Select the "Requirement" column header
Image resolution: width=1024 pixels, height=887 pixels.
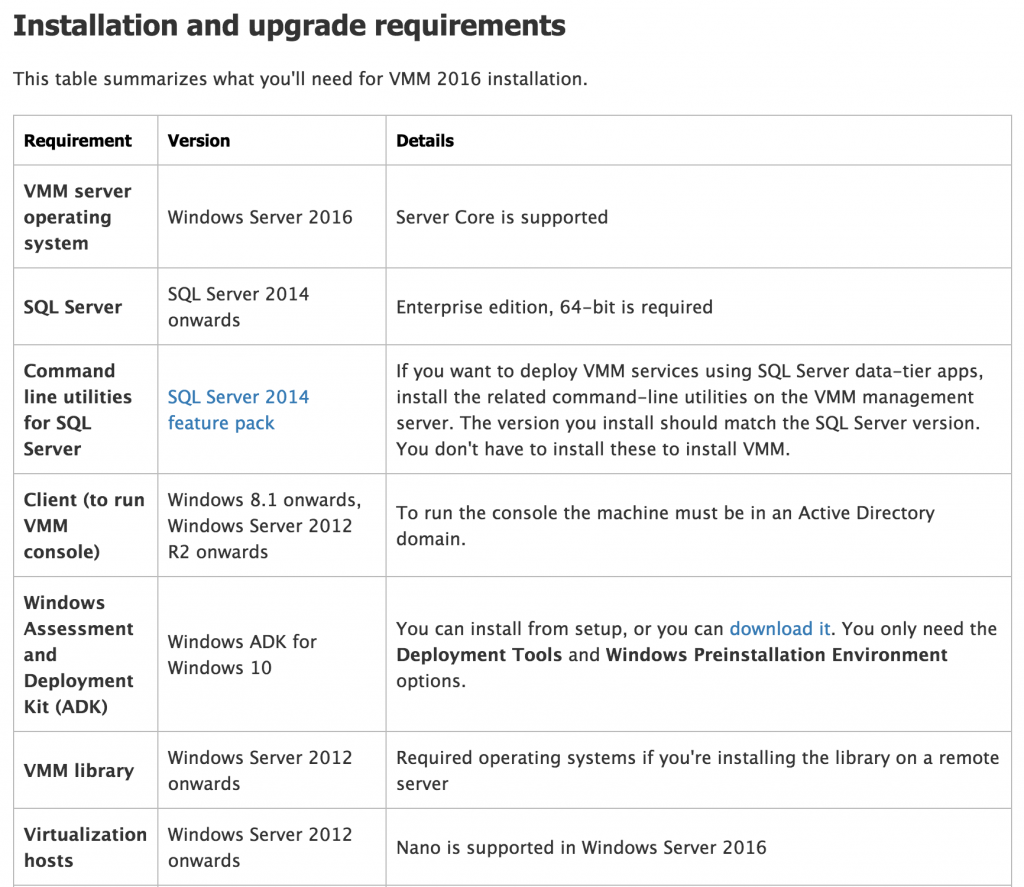pyautogui.click(x=78, y=140)
